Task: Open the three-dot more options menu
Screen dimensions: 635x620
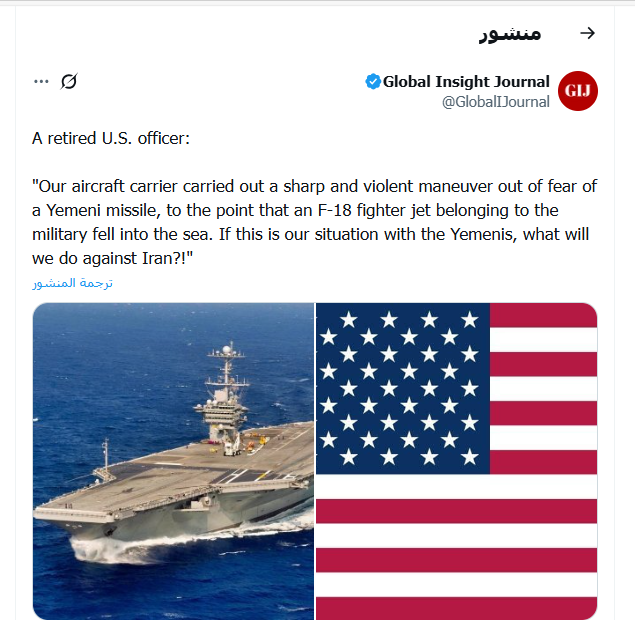Action: [41, 81]
